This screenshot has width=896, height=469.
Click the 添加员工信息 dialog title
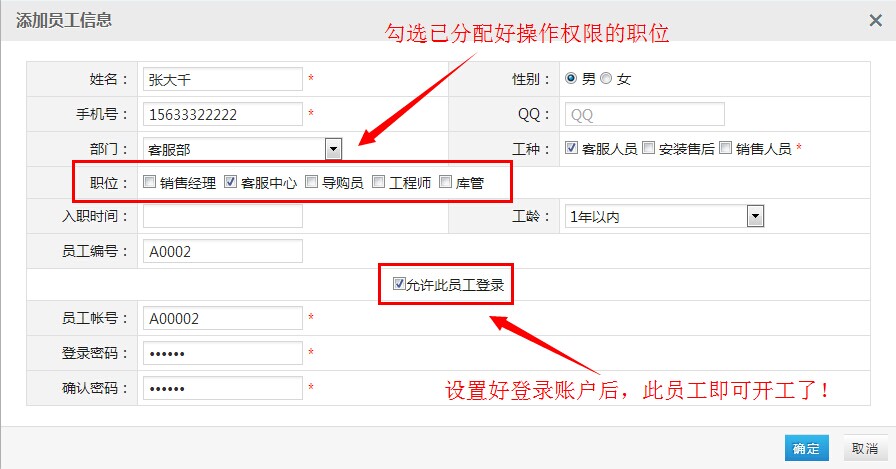click(x=64, y=21)
